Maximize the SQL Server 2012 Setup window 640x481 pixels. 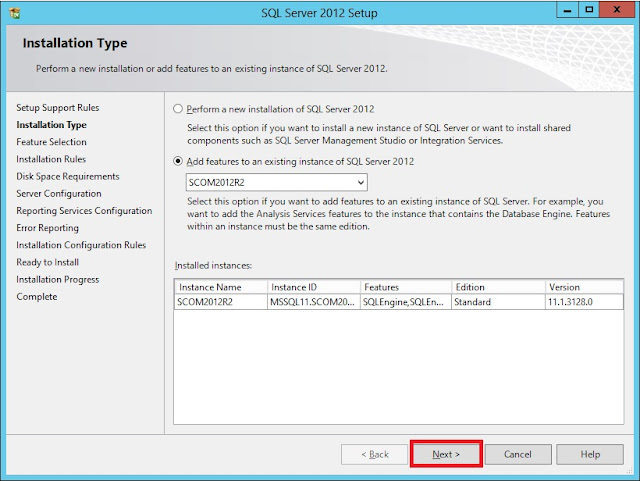click(x=589, y=10)
